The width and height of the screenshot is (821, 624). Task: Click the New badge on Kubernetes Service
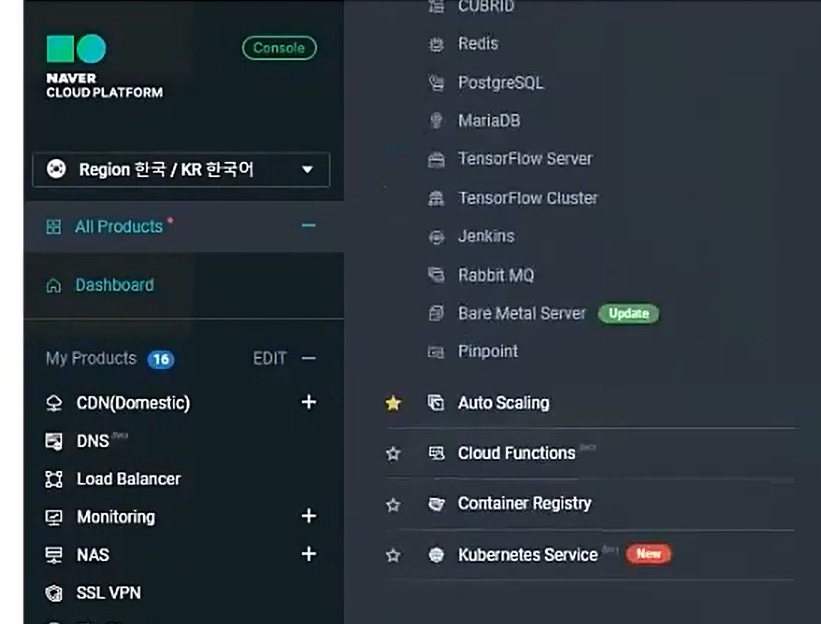(649, 554)
